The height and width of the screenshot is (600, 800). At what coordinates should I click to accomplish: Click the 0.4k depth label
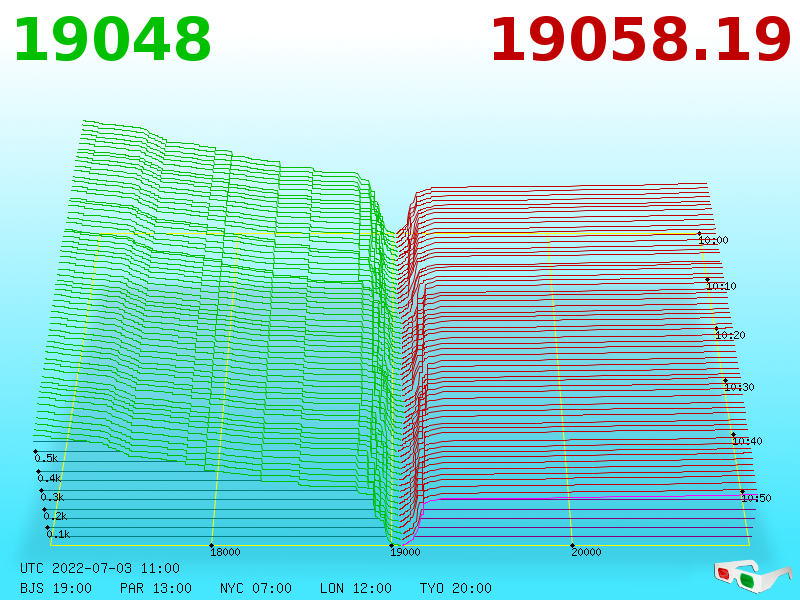coord(49,479)
